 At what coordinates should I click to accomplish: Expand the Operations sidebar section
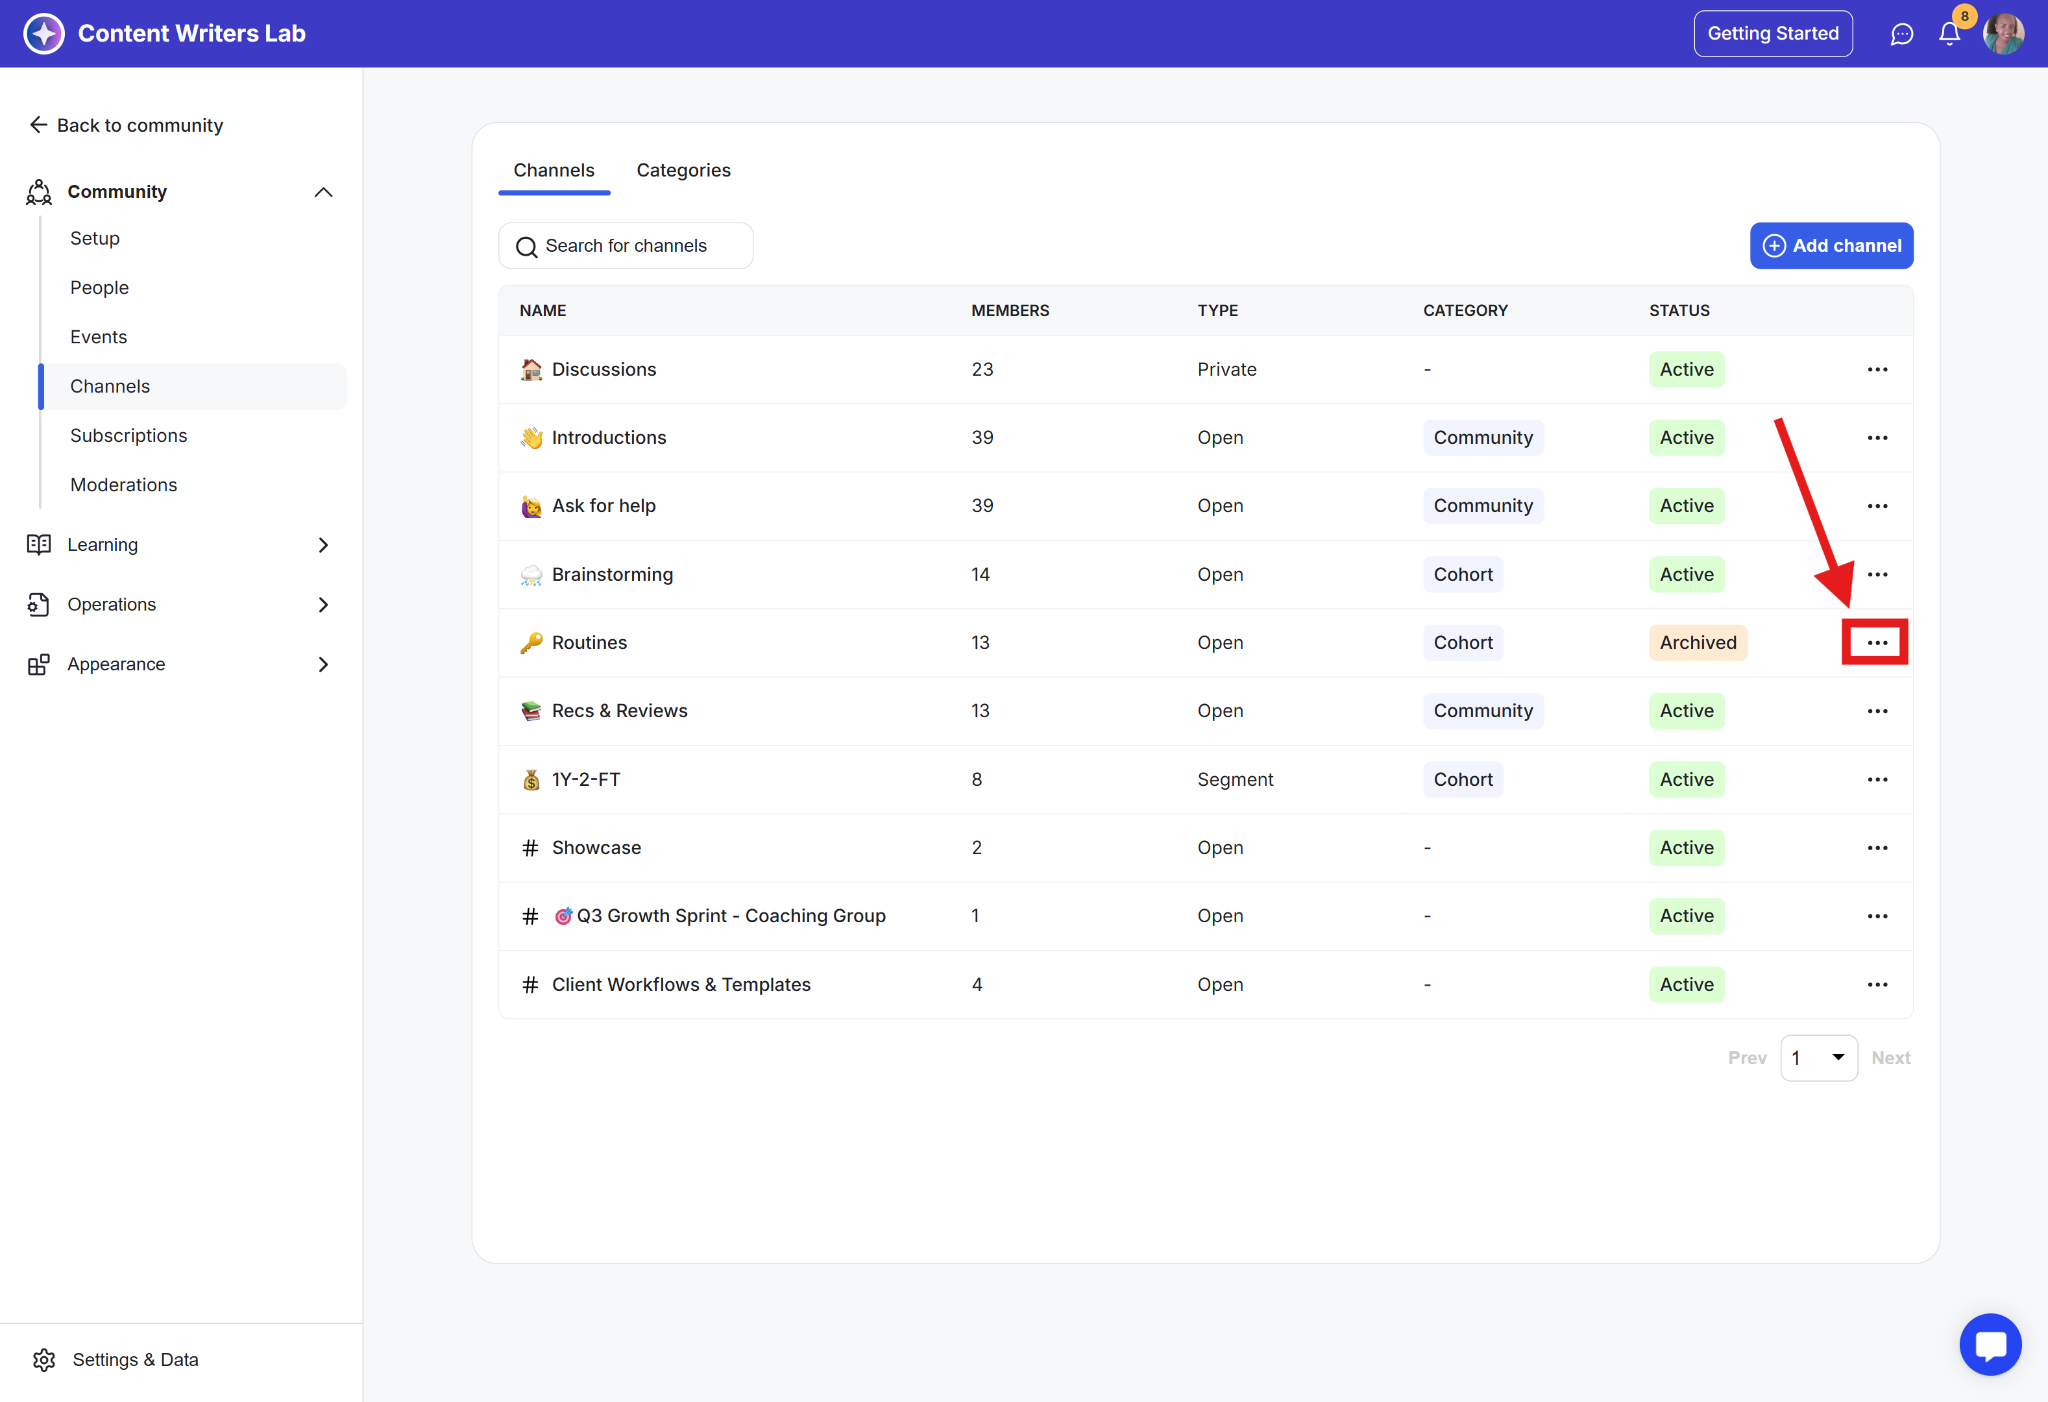point(323,605)
